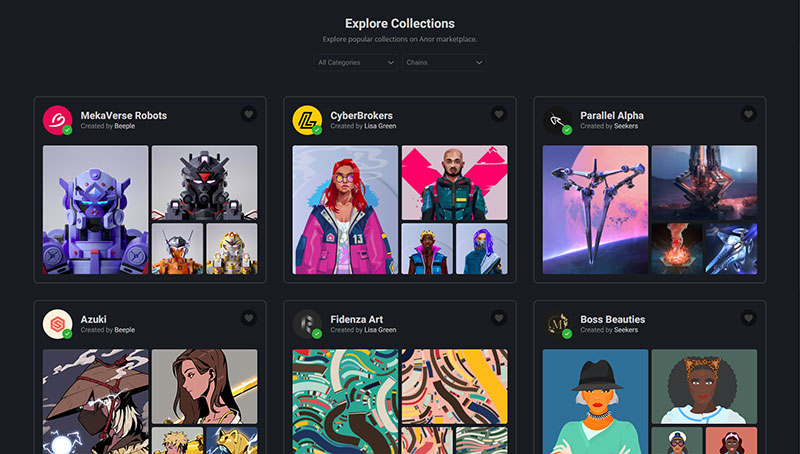This screenshot has width=800, height=454.
Task: Open the Azuki samurai with straw hat image
Action: tap(95, 402)
